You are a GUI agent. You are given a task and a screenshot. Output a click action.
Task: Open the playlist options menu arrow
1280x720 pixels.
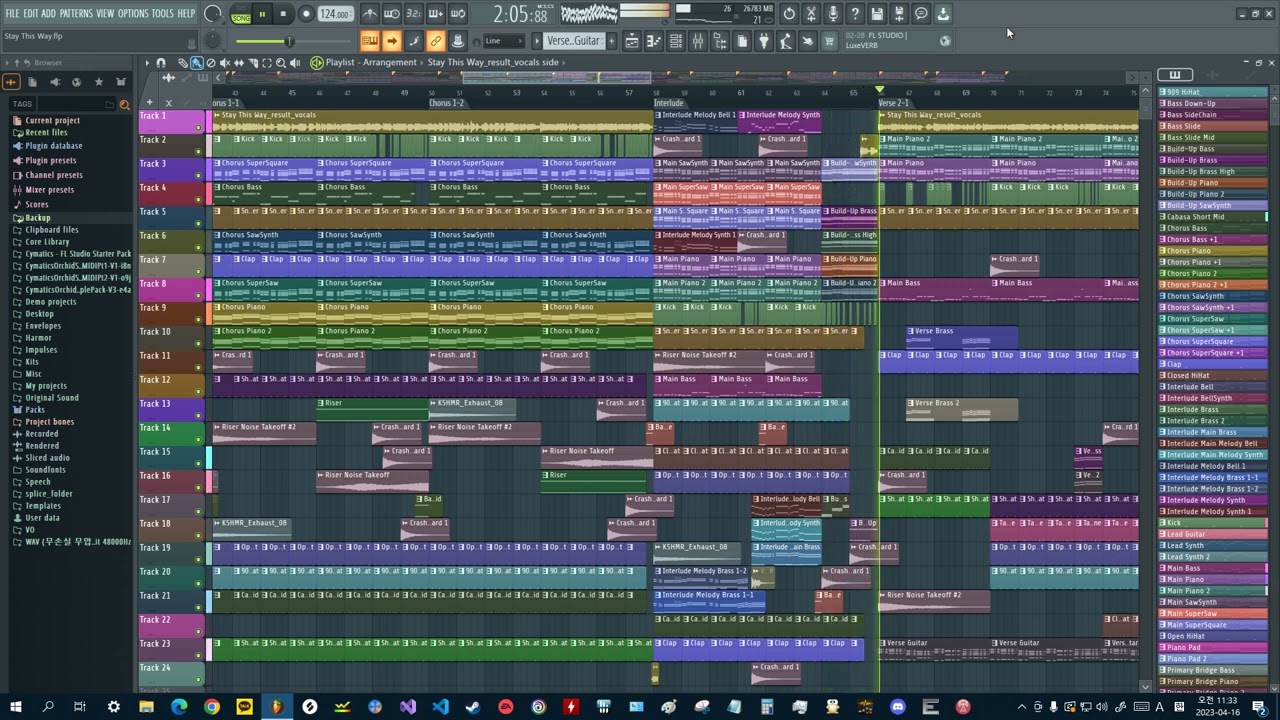pyautogui.click(x=147, y=63)
